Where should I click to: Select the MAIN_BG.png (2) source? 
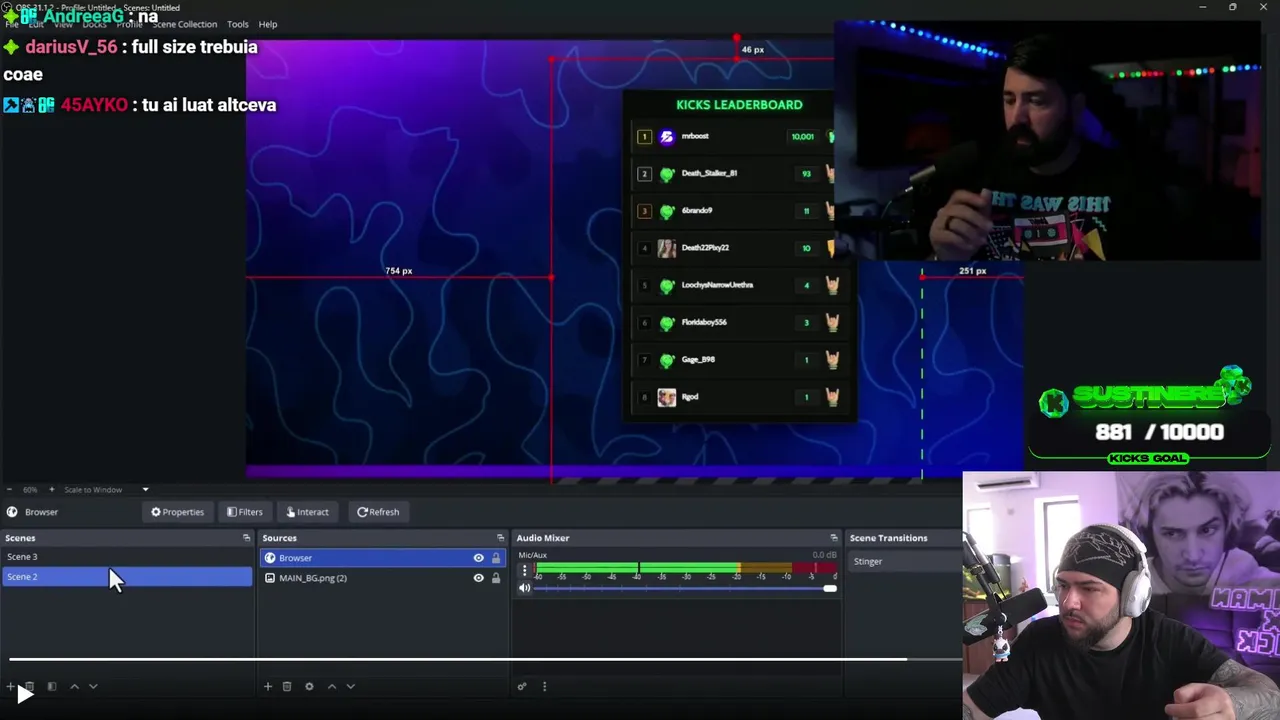tap(382, 578)
